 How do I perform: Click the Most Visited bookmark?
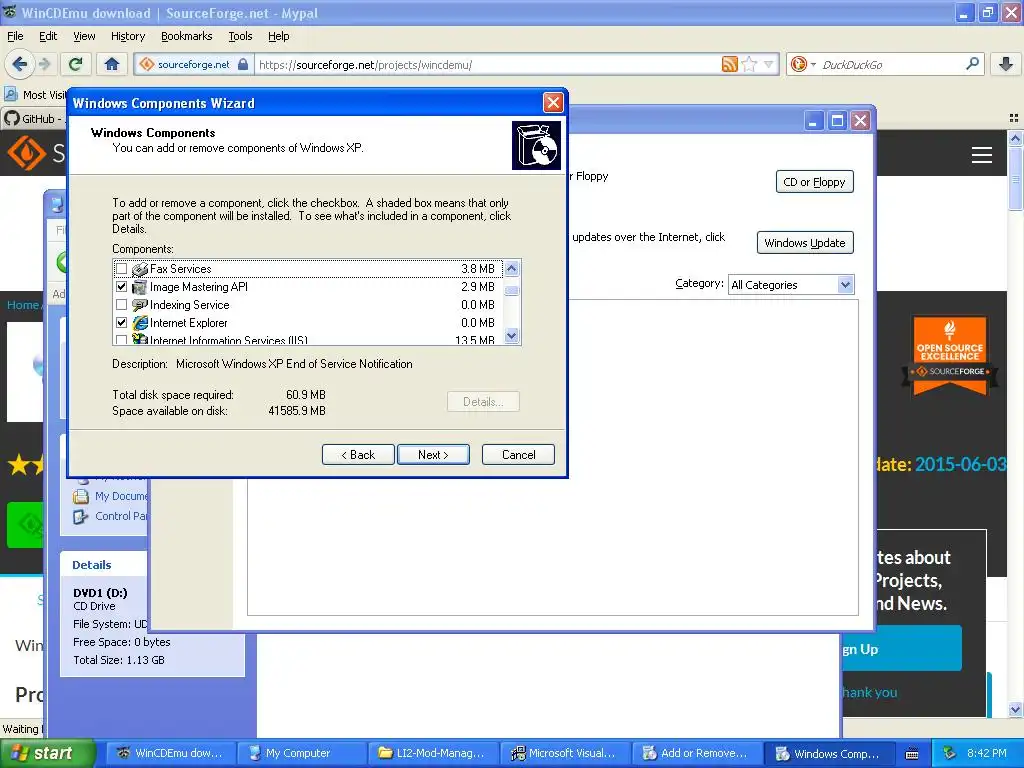point(36,95)
